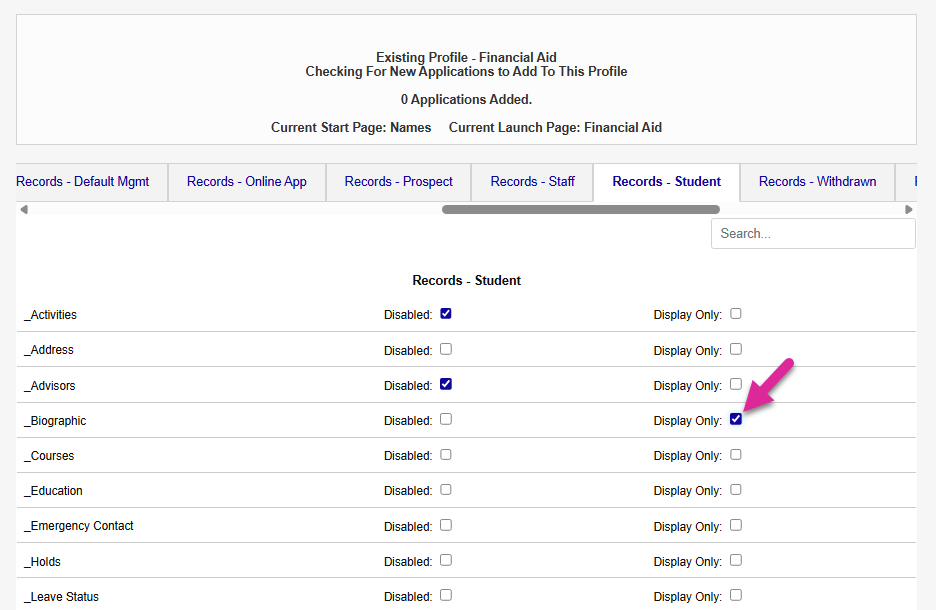Check Display Only for _Activities
This screenshot has width=936, height=610.
point(736,314)
